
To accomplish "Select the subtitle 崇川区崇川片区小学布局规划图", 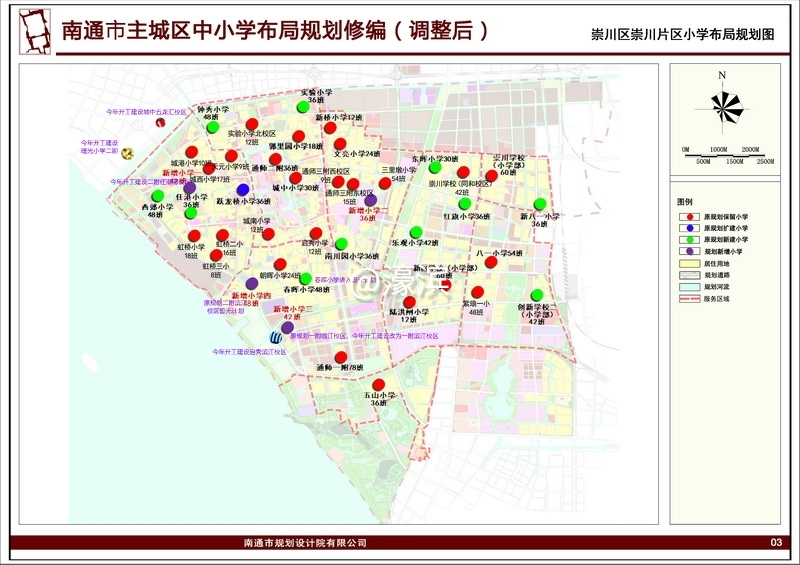I will (683, 34).
